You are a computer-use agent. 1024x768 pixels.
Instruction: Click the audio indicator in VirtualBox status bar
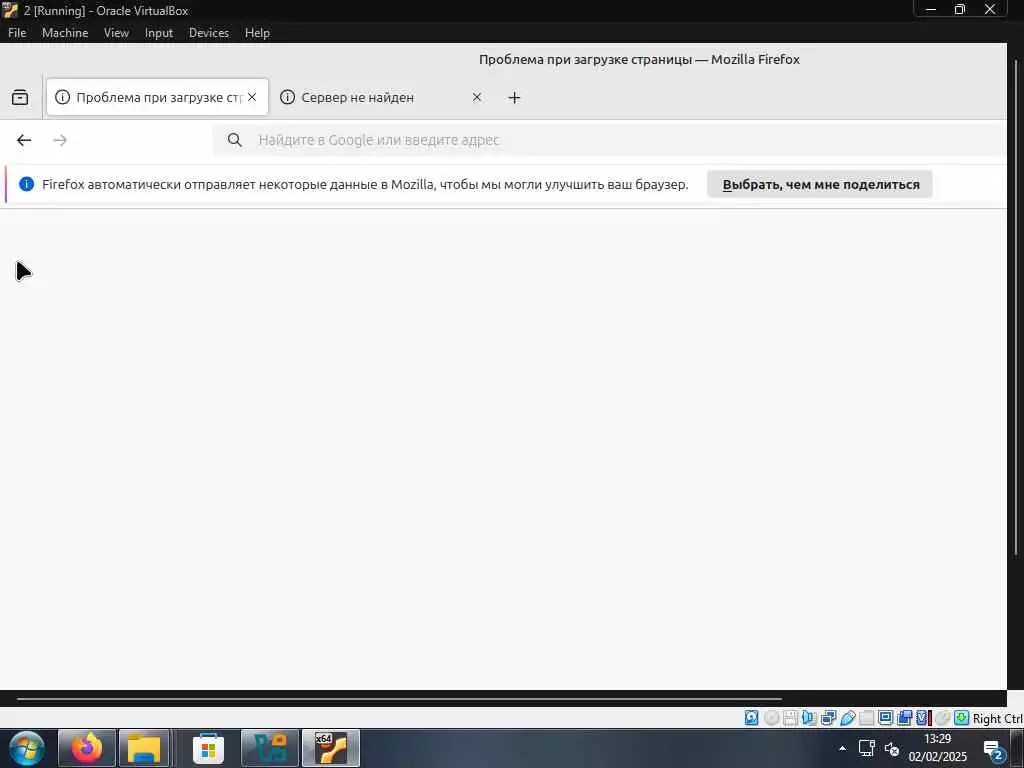tap(809, 718)
